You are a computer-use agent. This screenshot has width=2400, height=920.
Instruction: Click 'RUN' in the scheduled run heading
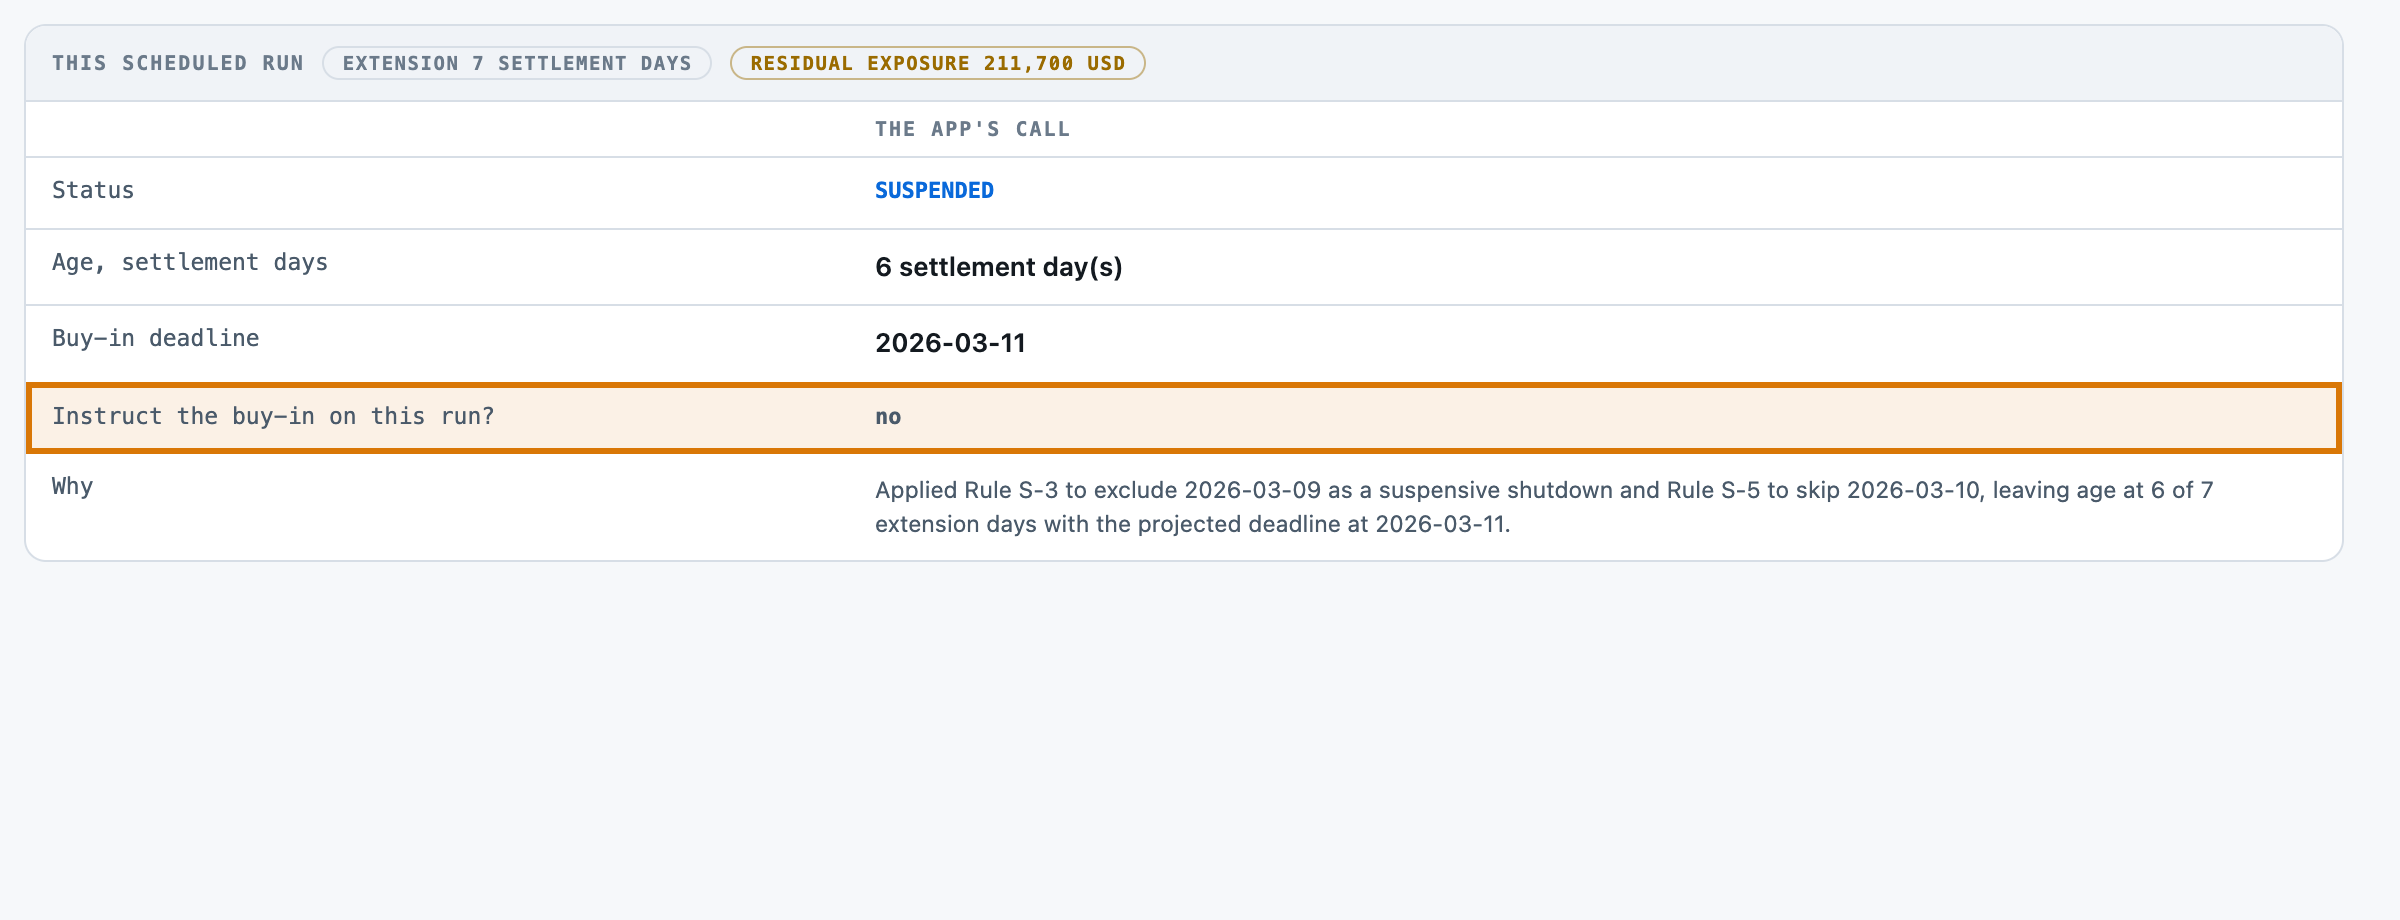click(282, 63)
